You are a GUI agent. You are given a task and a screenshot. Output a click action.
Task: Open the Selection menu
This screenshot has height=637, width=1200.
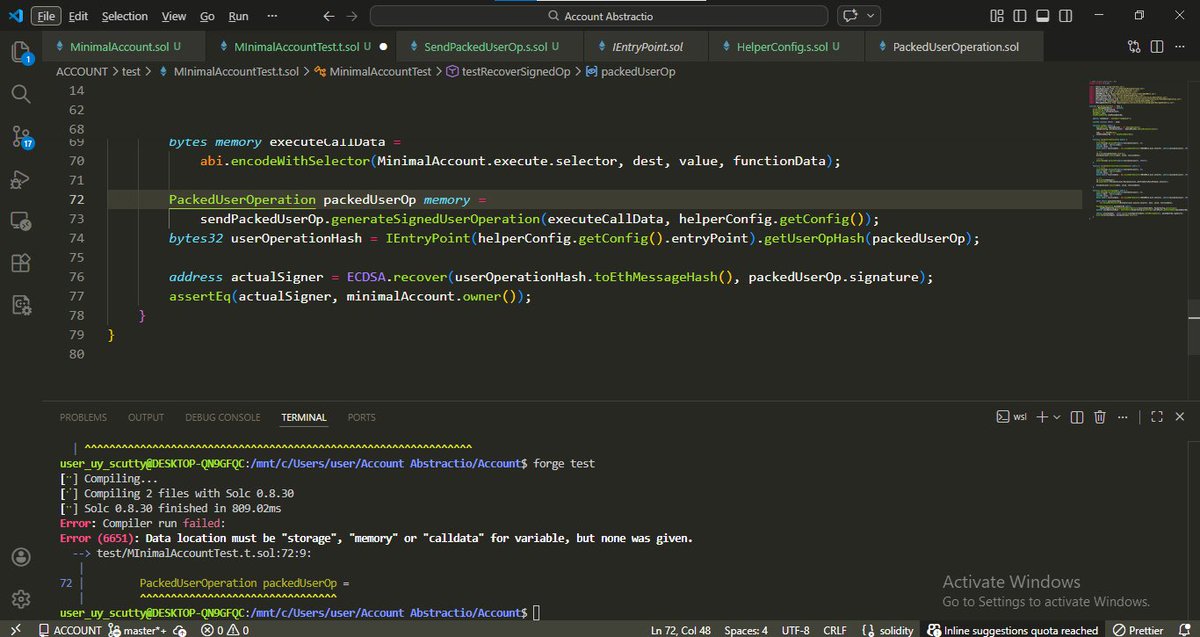(x=125, y=16)
